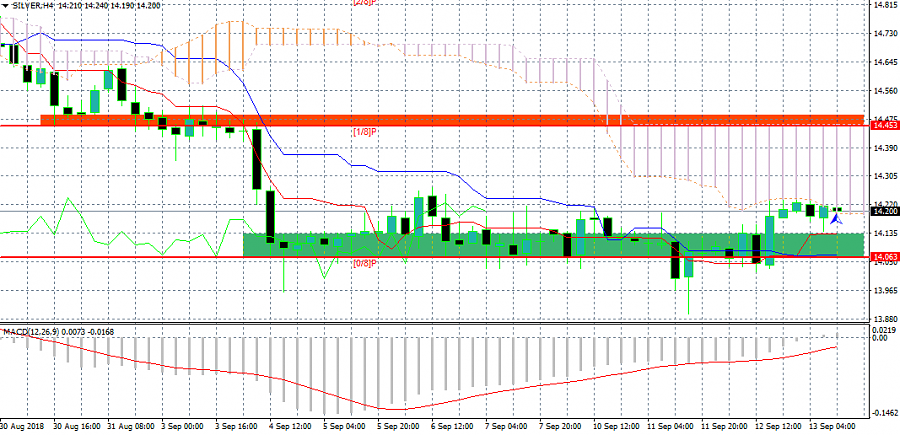Select the orange-red resistance zone rectangle

[x=450, y=120]
